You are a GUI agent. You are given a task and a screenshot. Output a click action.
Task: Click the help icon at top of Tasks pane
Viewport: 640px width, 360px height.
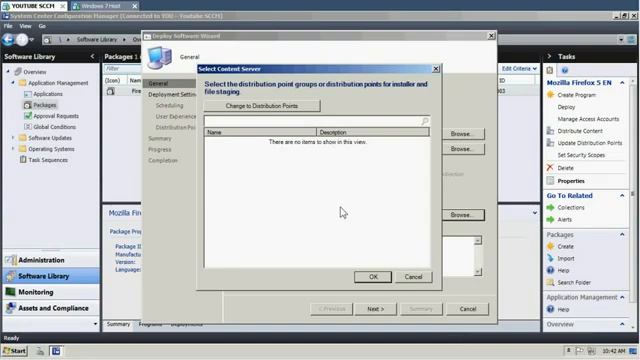(565, 70)
